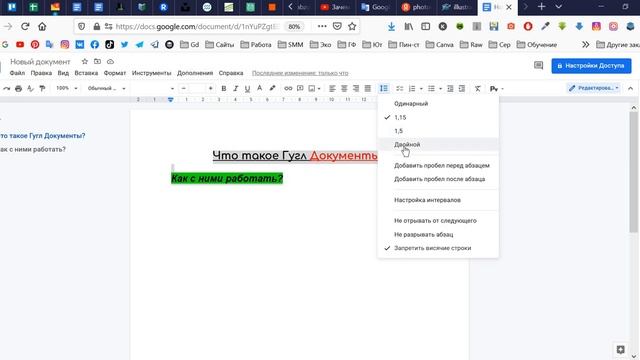Viewport: 640px width, 360px height.
Task: Collapse the menus with the chevron arrow
Action: click(631, 89)
